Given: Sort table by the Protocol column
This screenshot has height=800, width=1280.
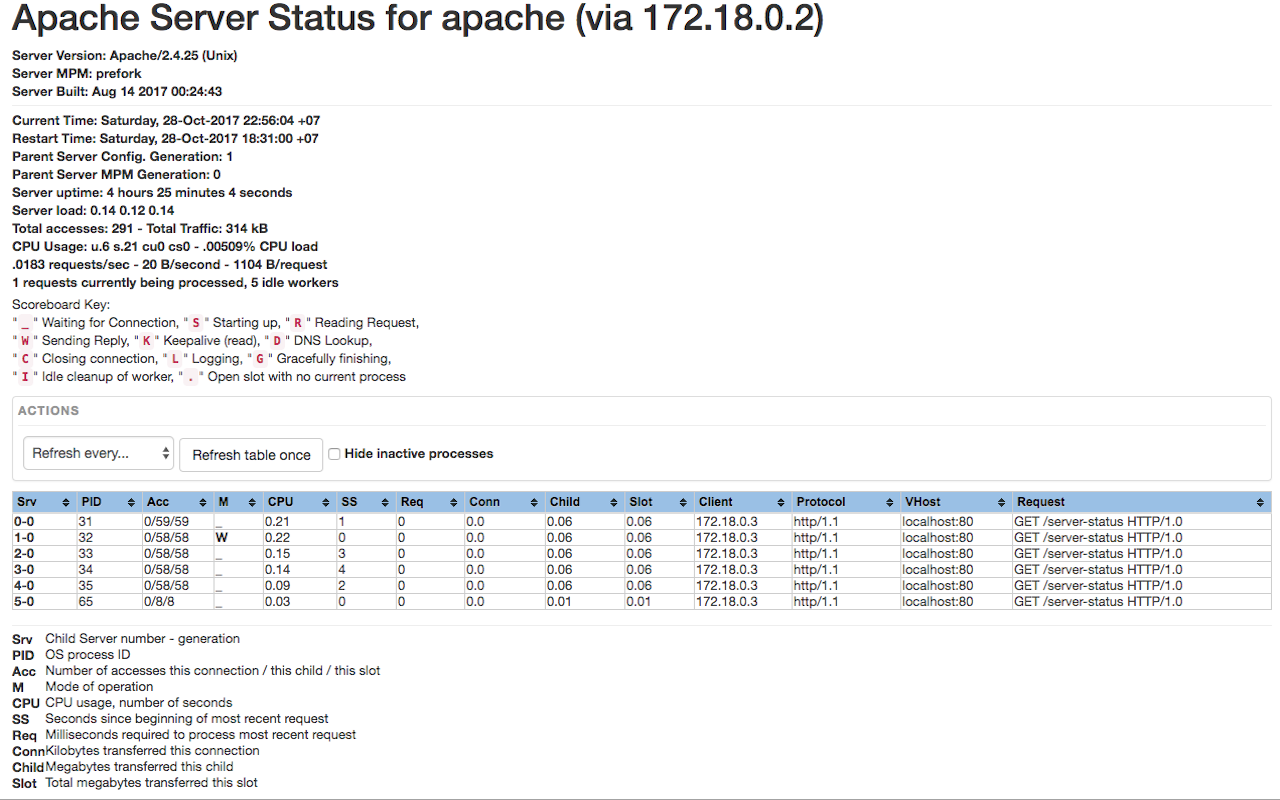Looking at the screenshot, I should click(845, 502).
